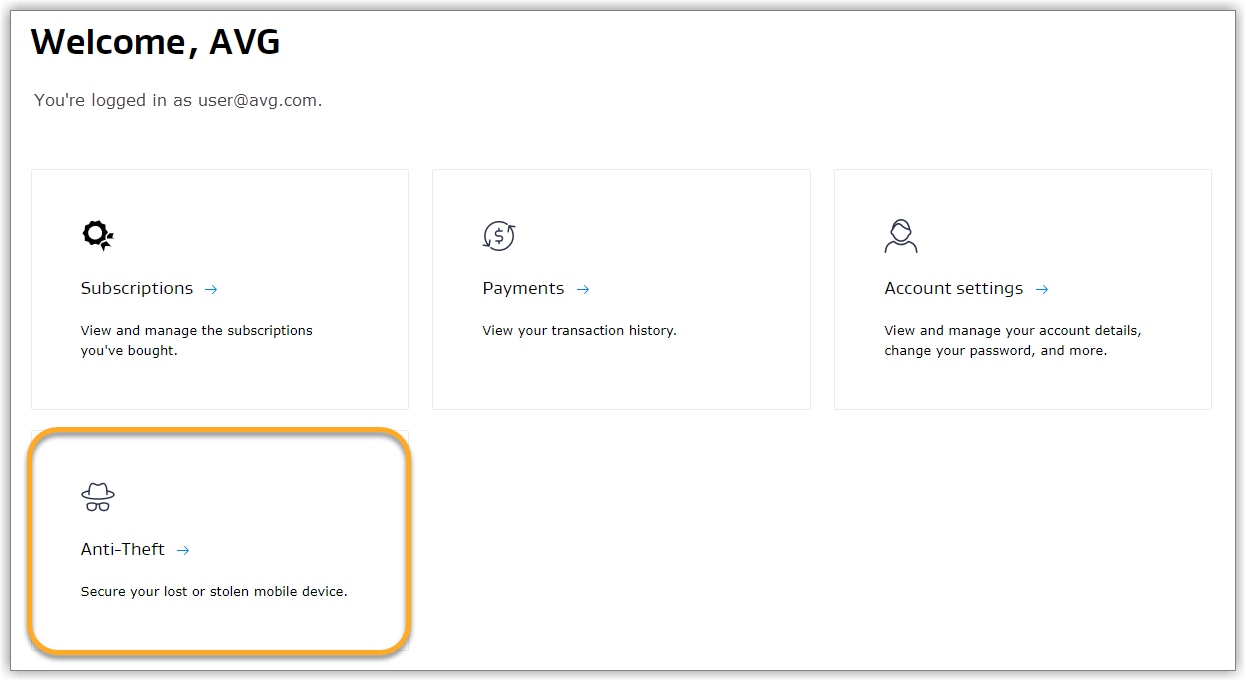
Task: Open the Subscriptions link
Action: pyautogui.click(x=137, y=288)
